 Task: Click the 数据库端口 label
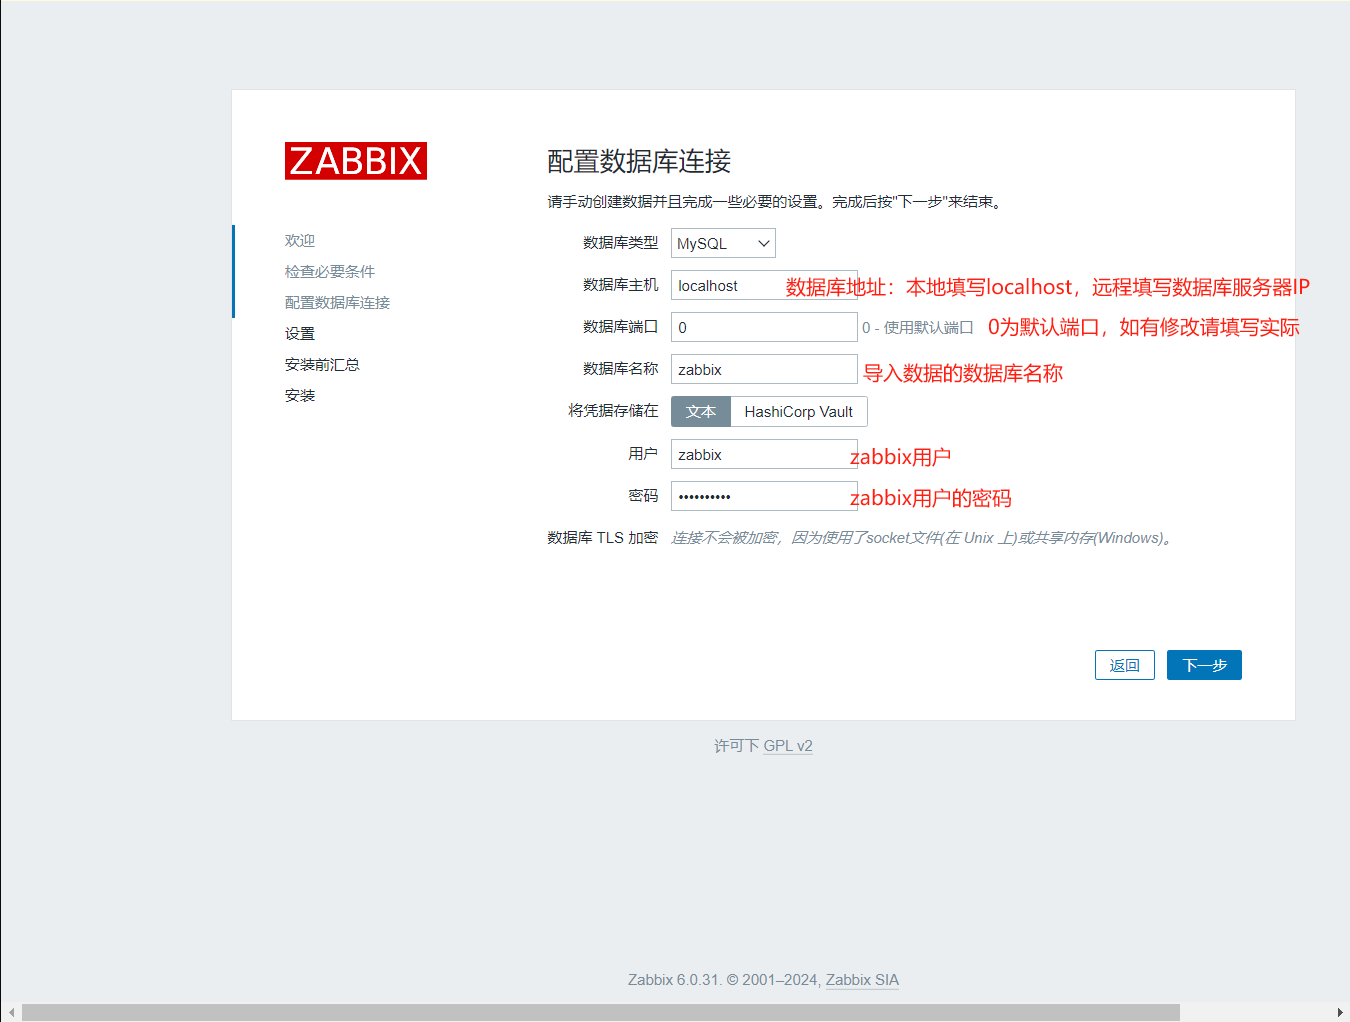pos(620,327)
